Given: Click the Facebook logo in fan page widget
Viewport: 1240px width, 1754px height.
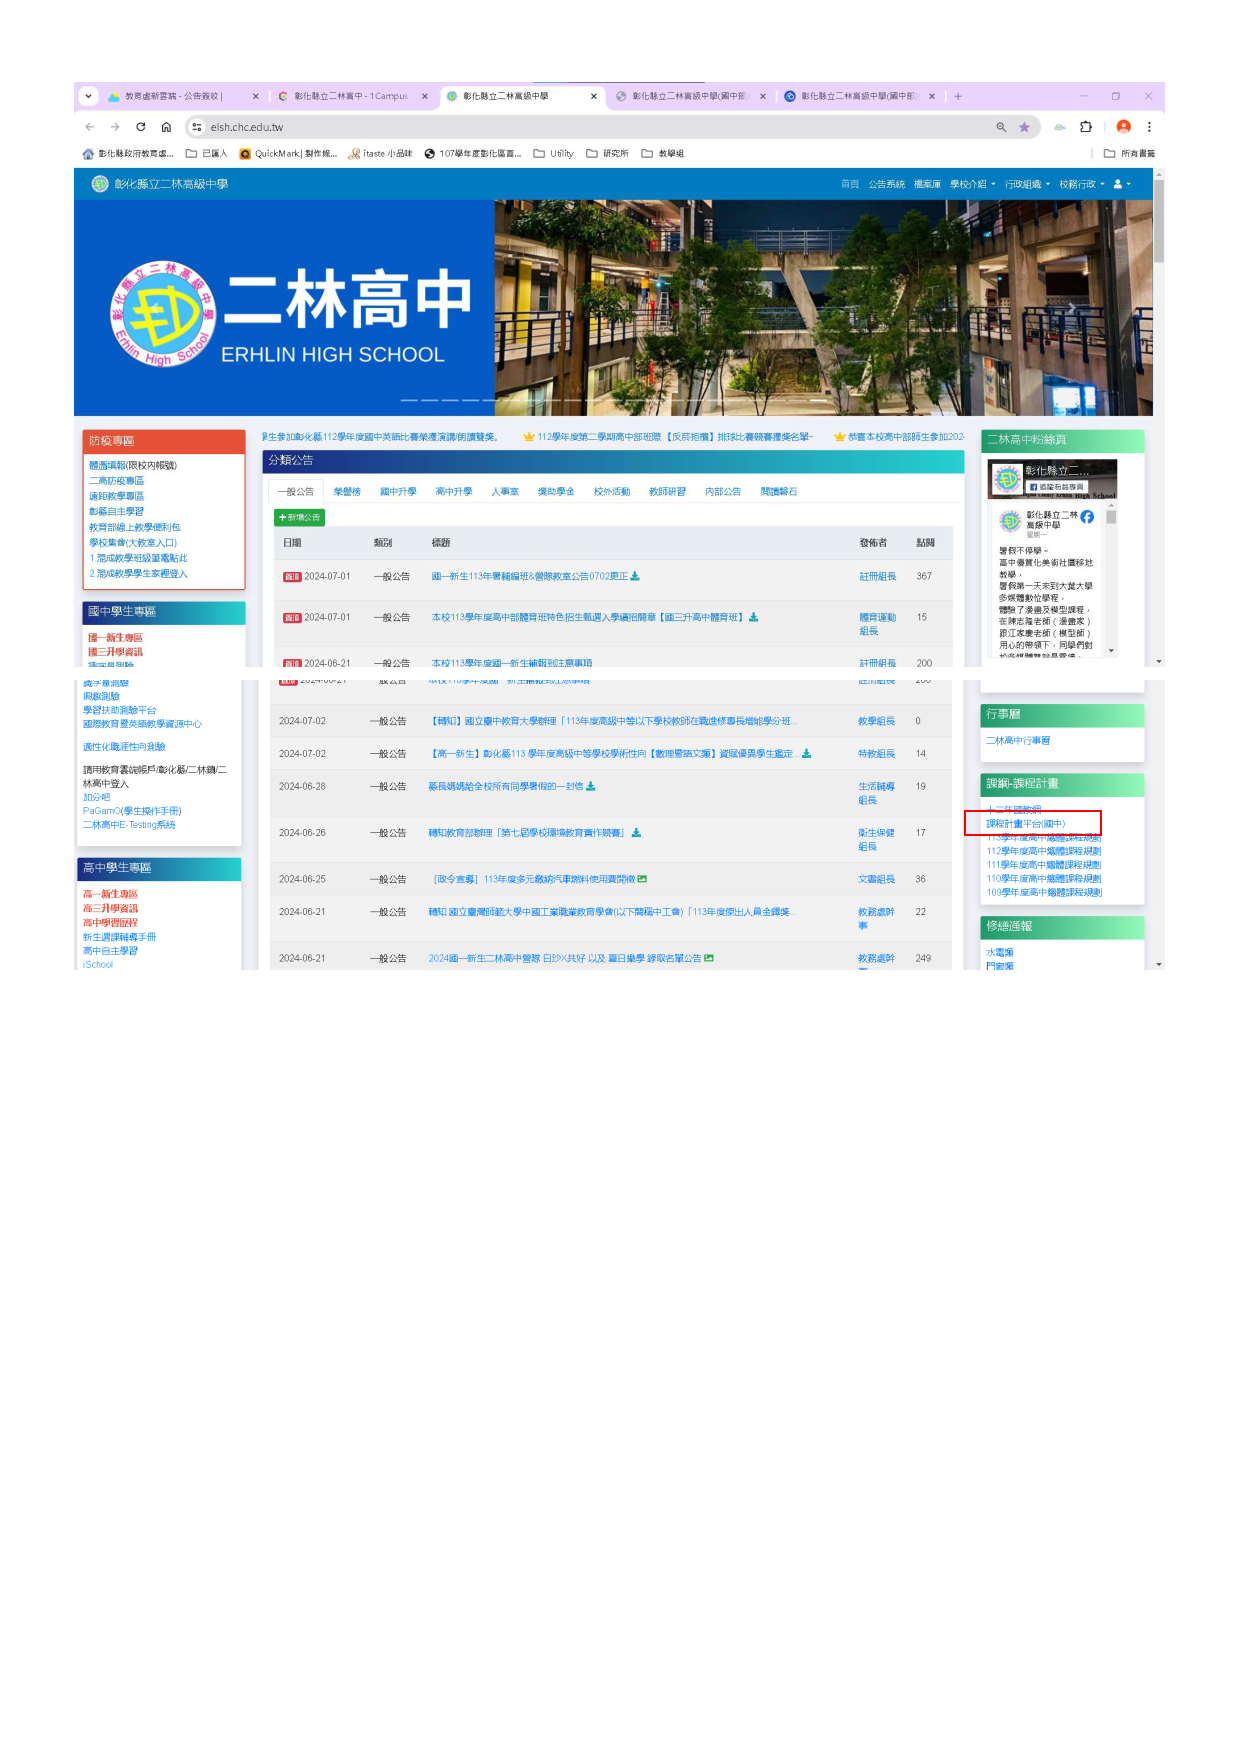Looking at the screenshot, I should 1087,517.
